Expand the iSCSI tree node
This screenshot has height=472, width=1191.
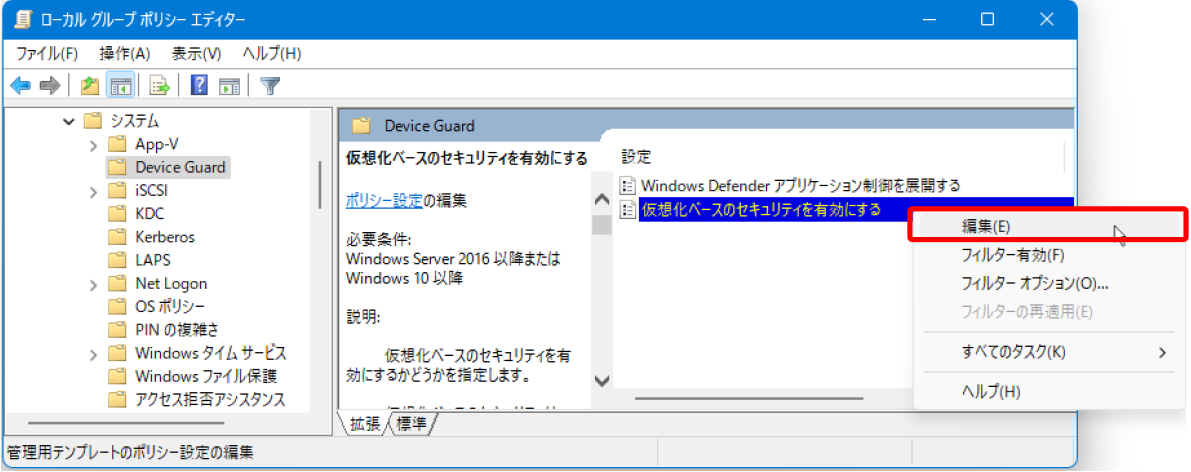click(93, 190)
